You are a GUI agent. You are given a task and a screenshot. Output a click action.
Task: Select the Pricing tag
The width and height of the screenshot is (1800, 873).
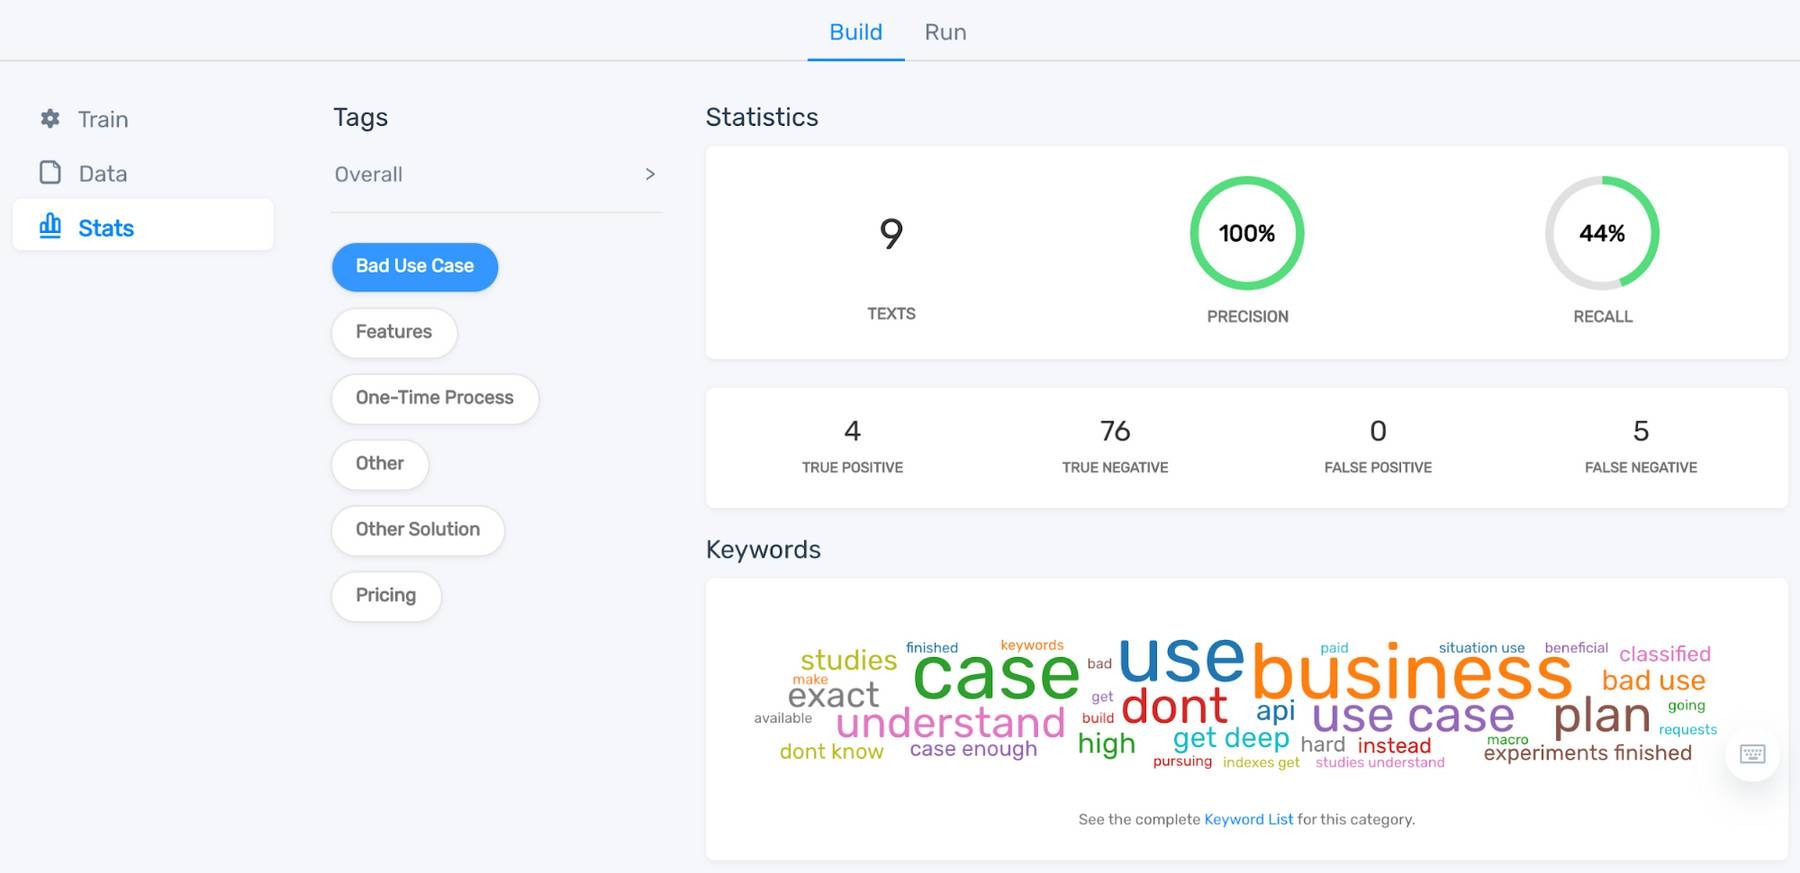click(386, 596)
